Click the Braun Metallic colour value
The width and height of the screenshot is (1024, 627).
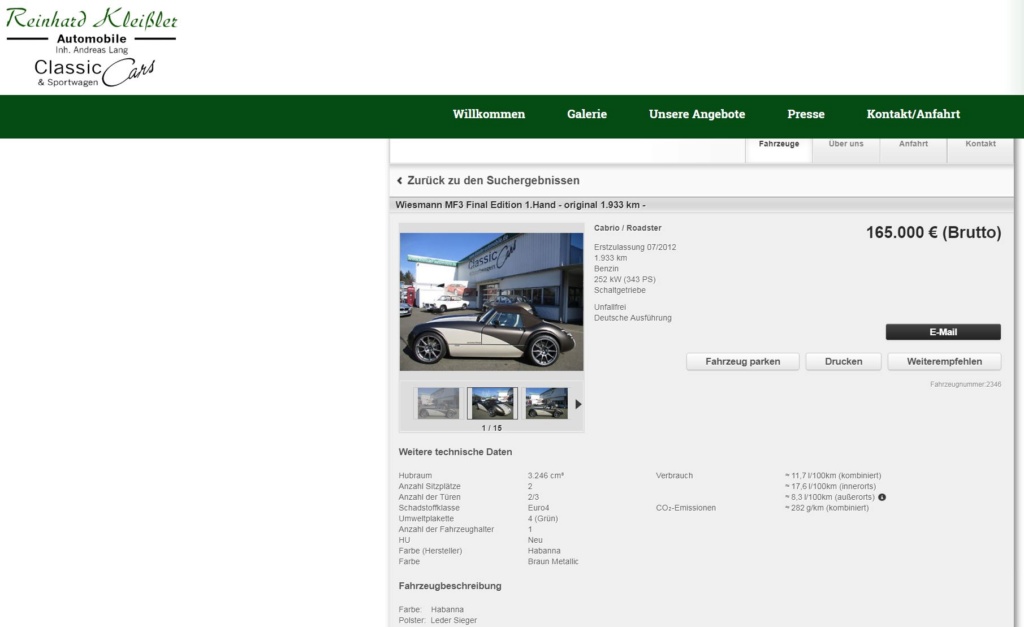click(552, 562)
